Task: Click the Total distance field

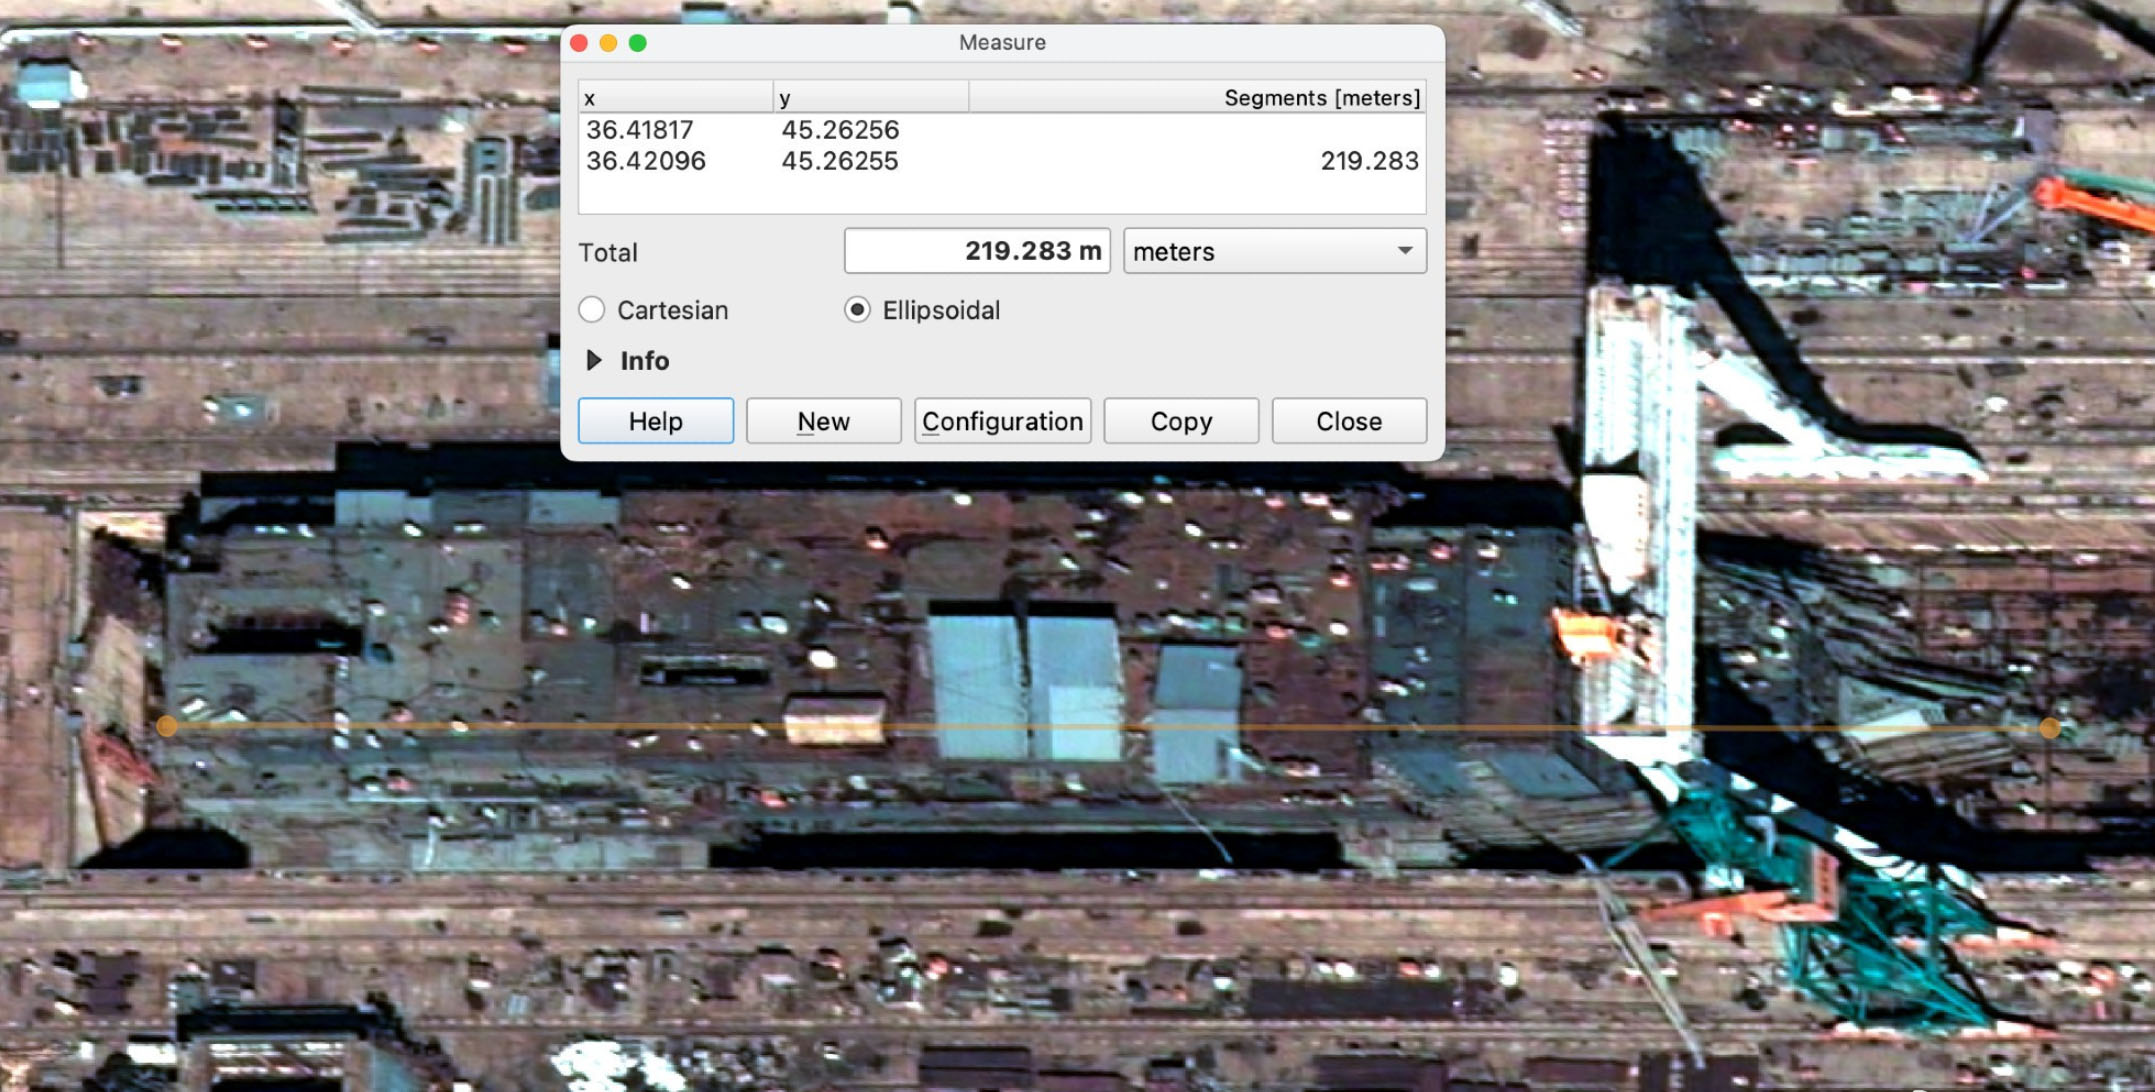Action: (977, 251)
